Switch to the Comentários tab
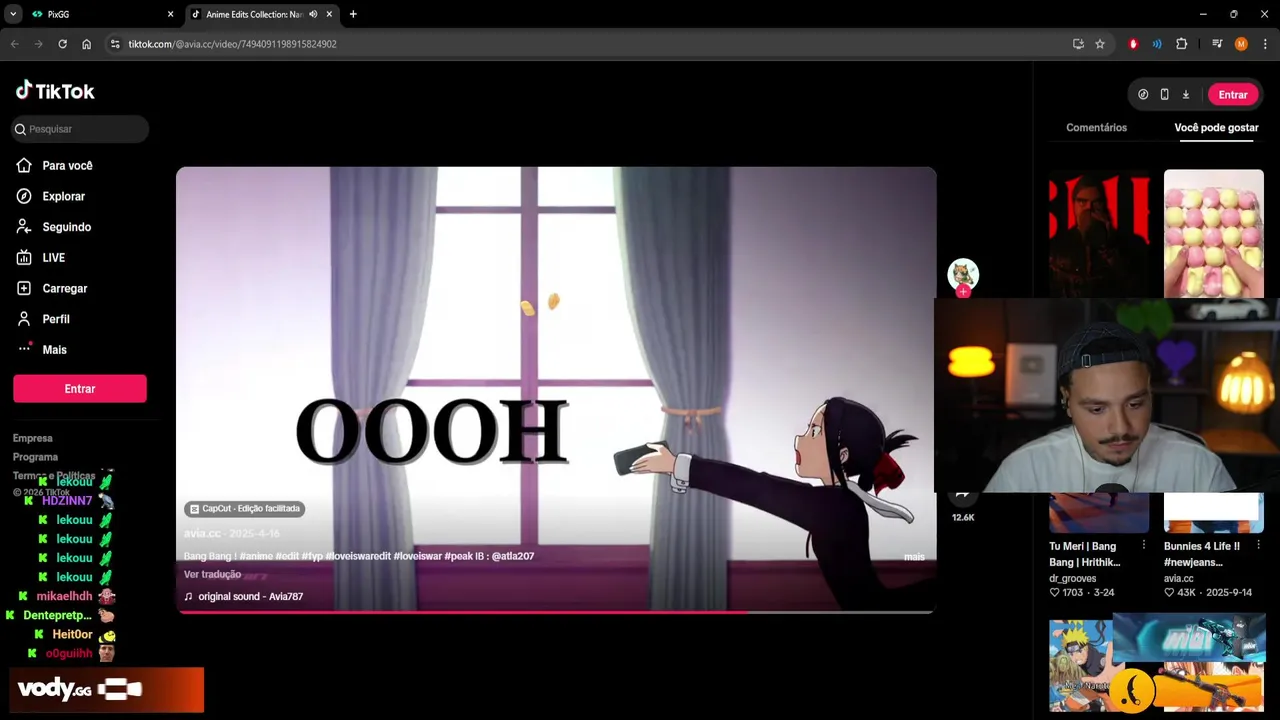This screenshot has width=1280, height=720. [1096, 128]
